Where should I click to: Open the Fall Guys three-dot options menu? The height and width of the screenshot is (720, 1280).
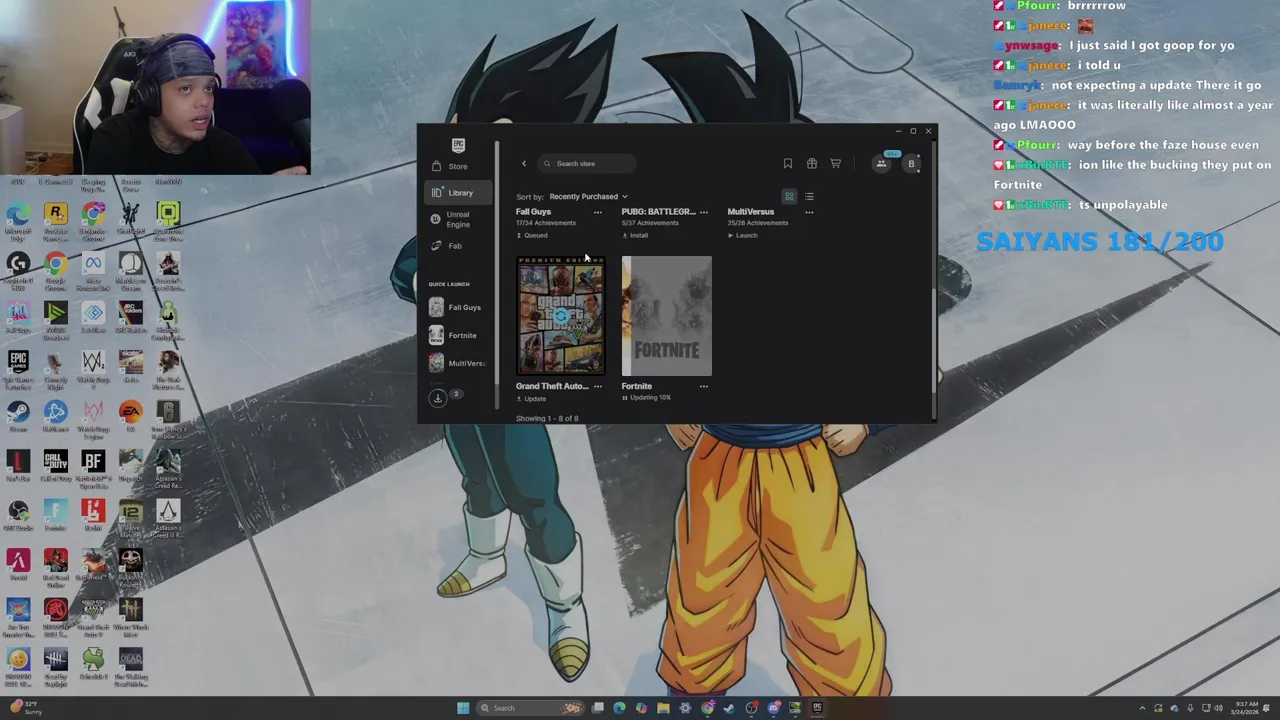pos(598,212)
